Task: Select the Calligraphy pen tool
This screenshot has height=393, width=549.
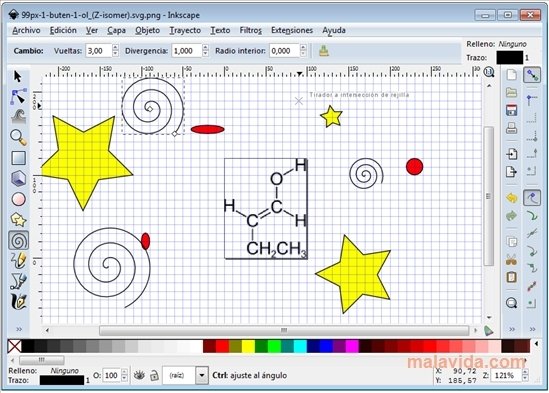Action: tap(19, 302)
